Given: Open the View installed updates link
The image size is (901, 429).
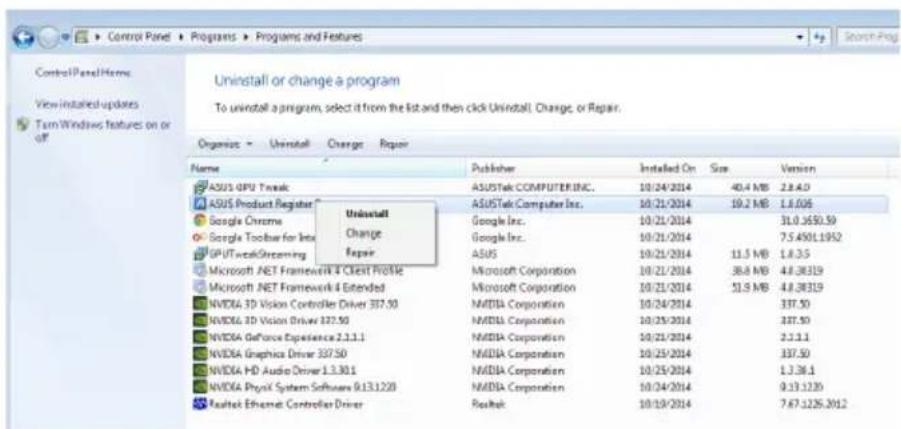Looking at the screenshot, I should [x=87, y=105].
